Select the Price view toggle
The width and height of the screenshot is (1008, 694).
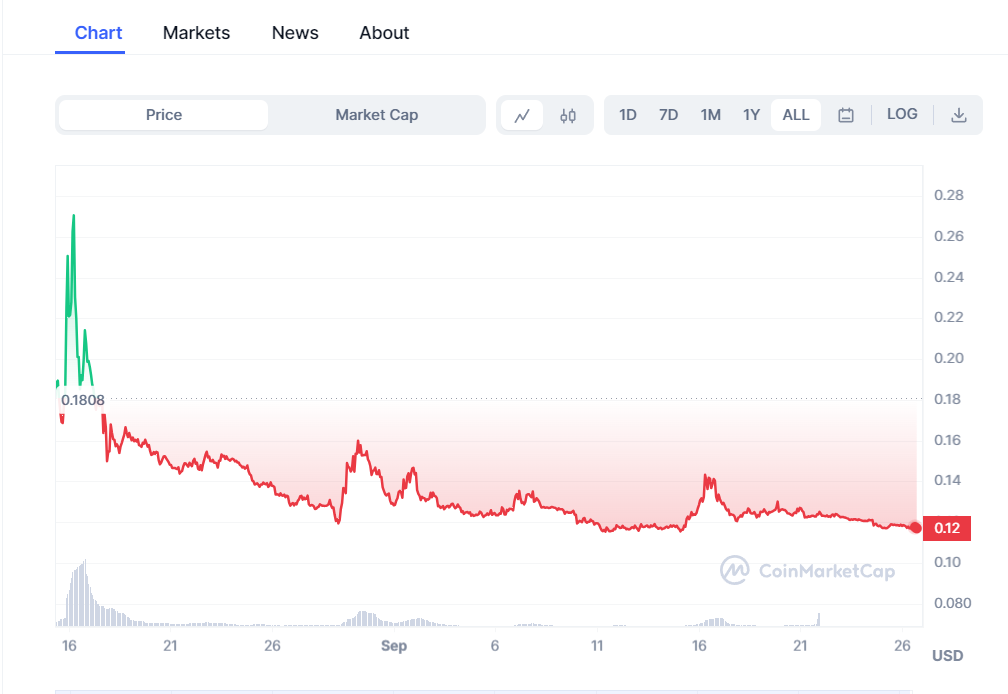163,115
